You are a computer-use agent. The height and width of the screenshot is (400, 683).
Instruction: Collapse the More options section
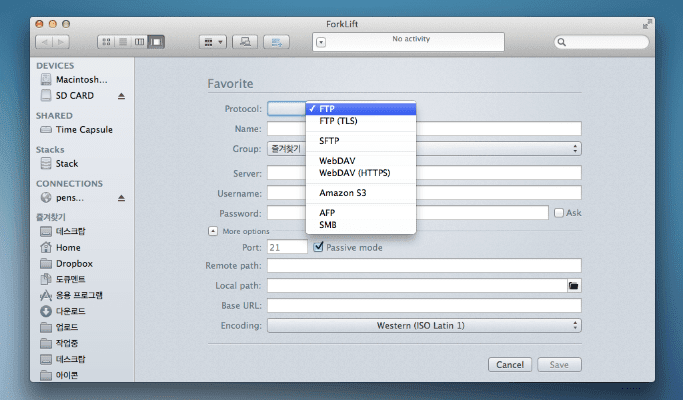213,231
